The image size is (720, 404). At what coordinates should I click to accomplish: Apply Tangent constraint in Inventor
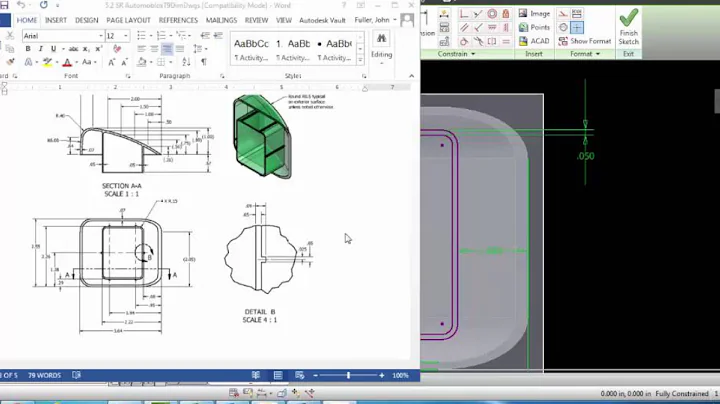[x=464, y=41]
